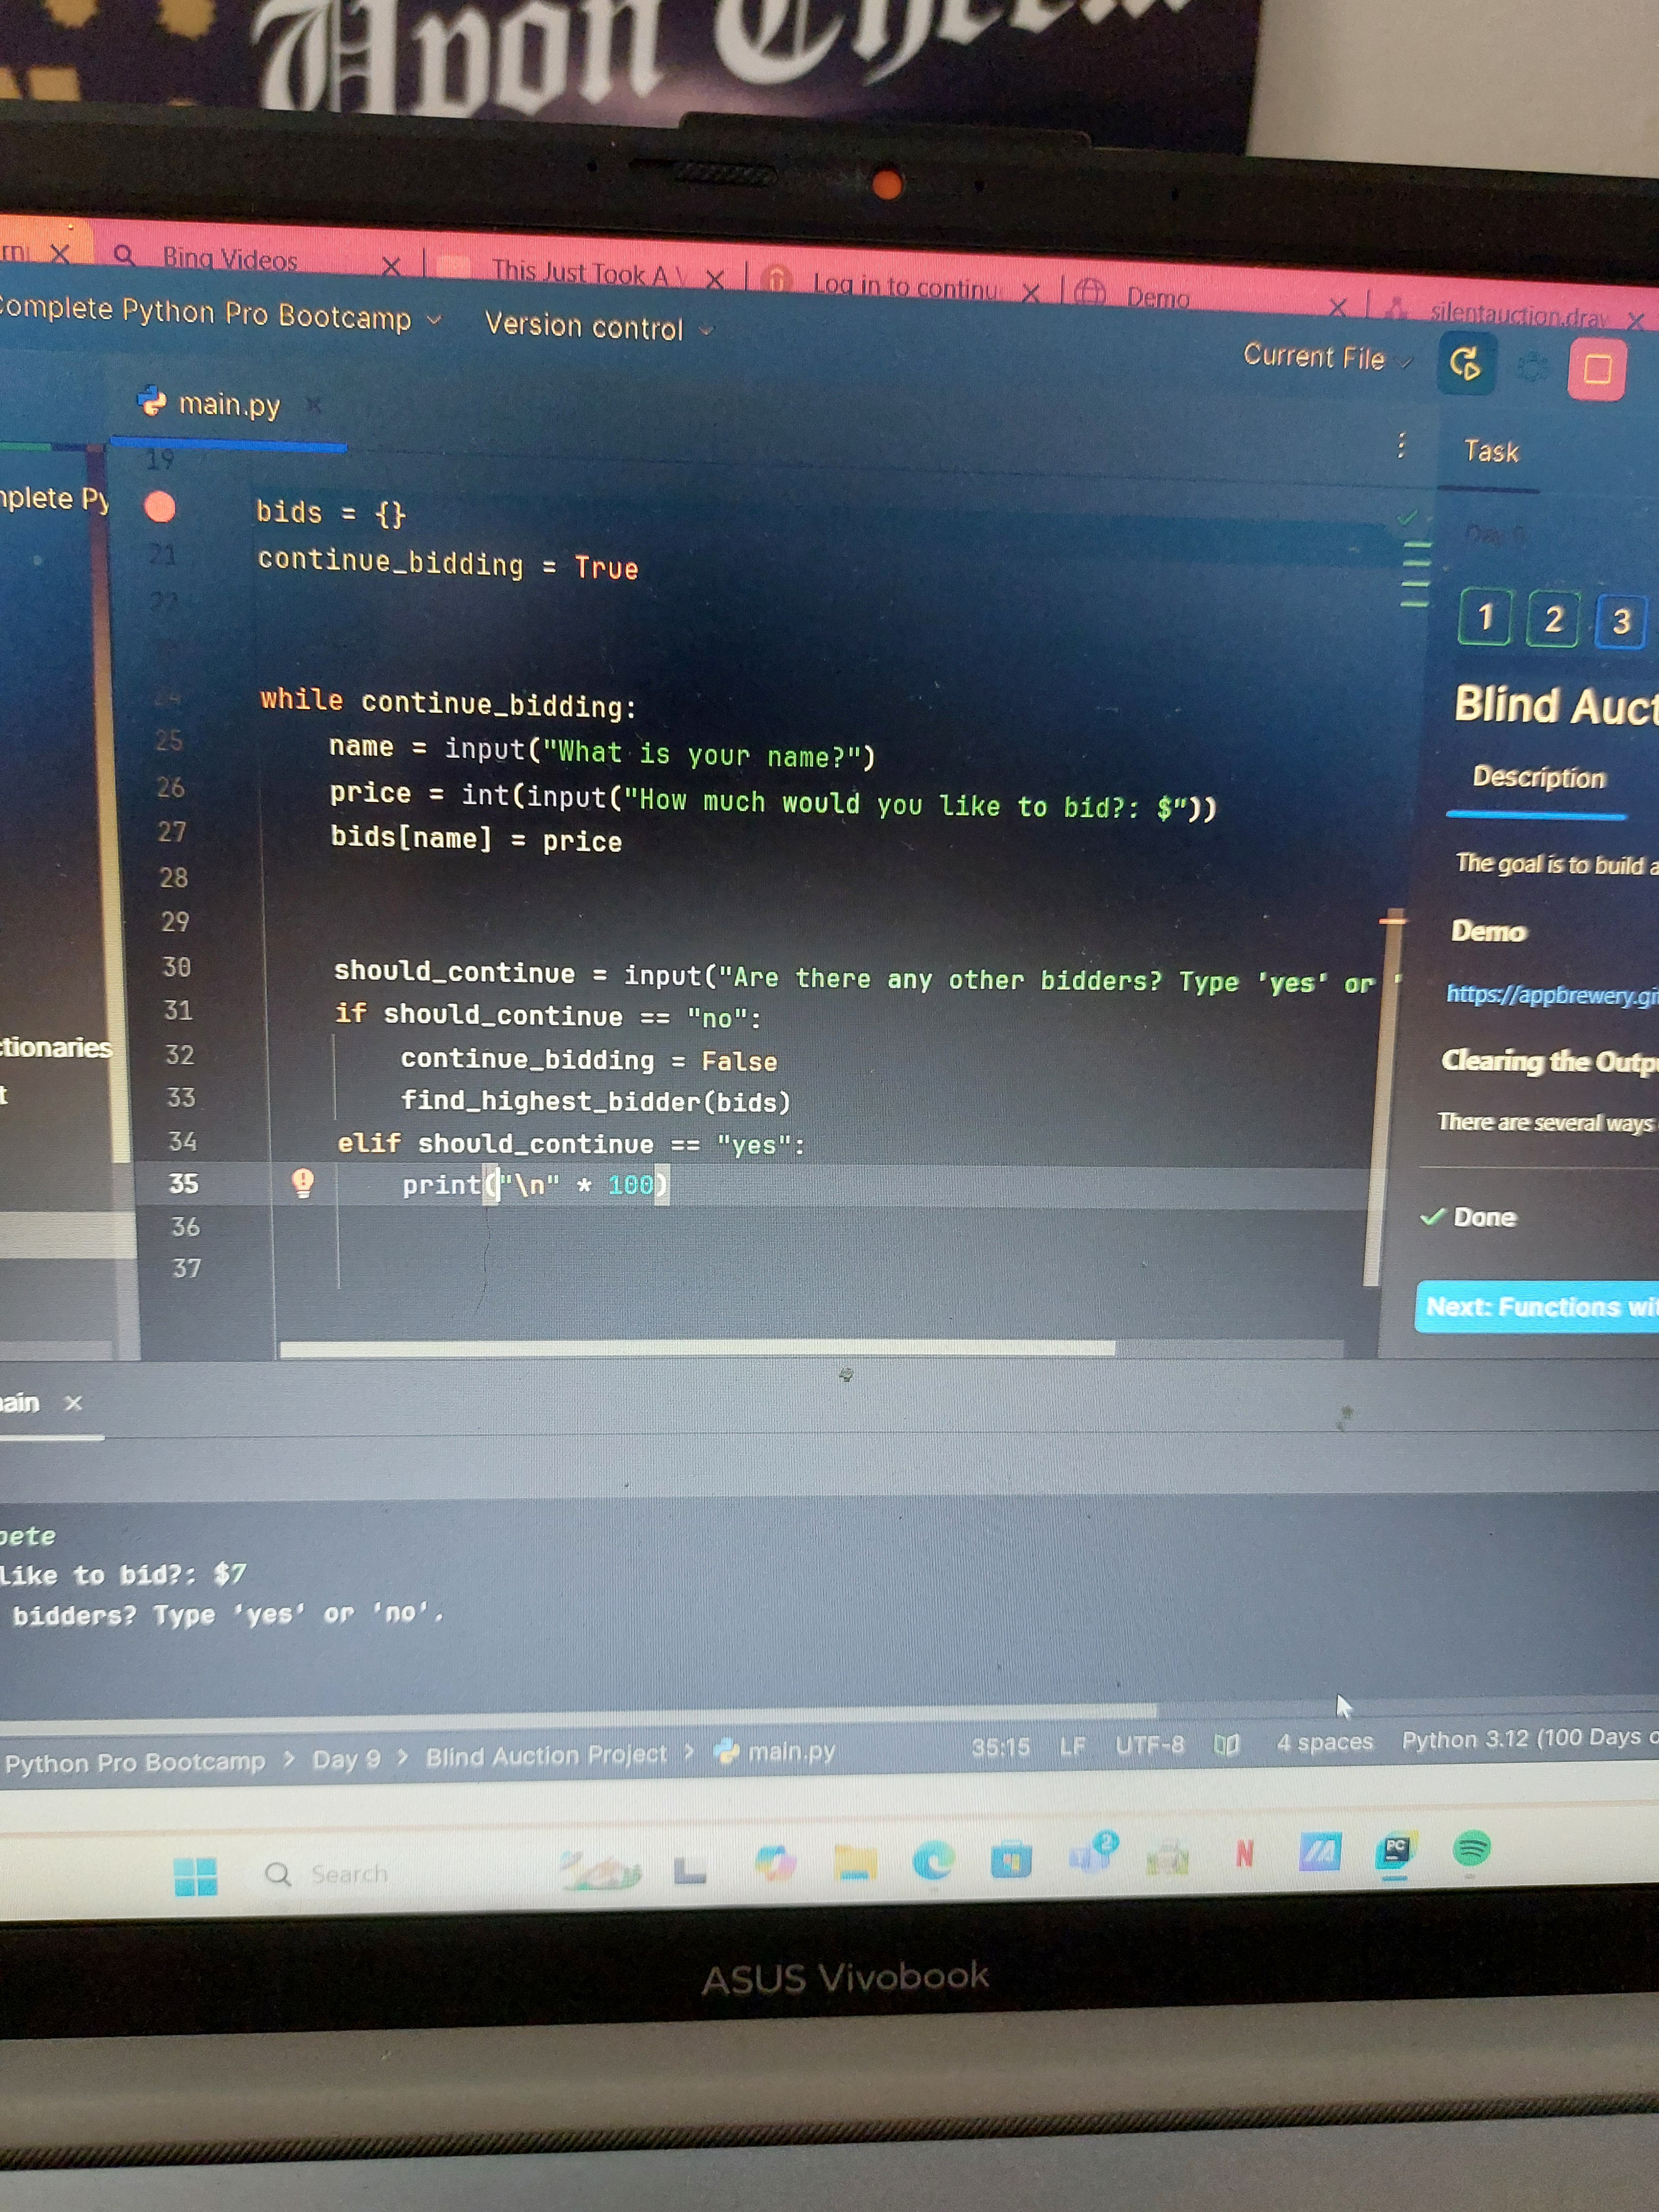The height and width of the screenshot is (2212, 1659).
Task: Open PyCharm from taskbar
Action: point(1396,1852)
